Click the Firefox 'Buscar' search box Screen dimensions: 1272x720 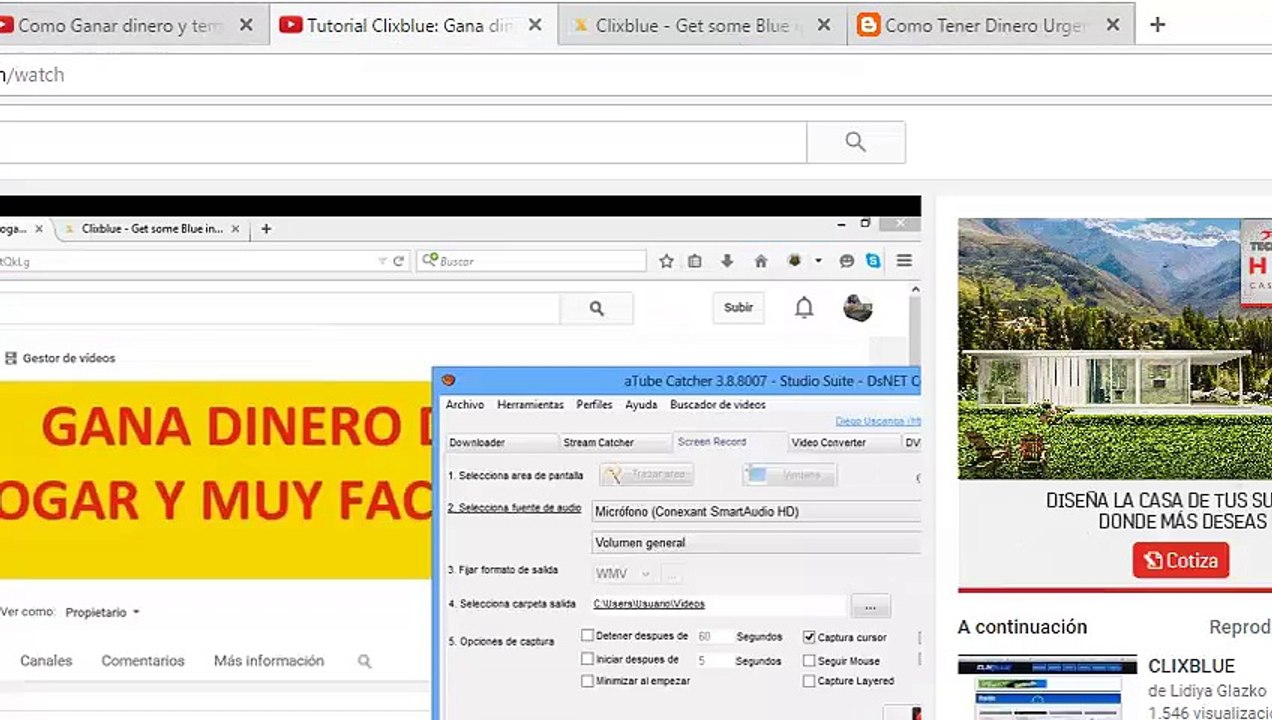(x=532, y=261)
